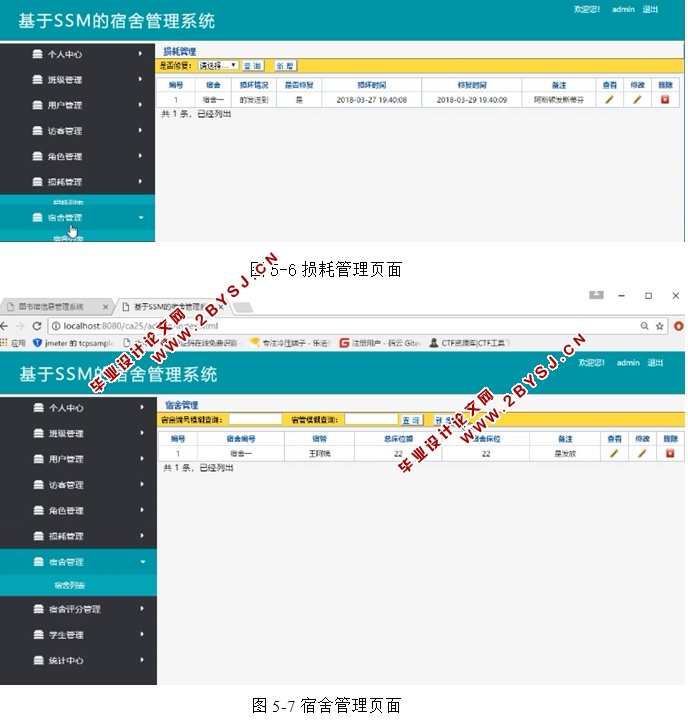Open 角色管理 menu in 损耗管理 page sidebar
688x723 pixels.
(x=65, y=157)
